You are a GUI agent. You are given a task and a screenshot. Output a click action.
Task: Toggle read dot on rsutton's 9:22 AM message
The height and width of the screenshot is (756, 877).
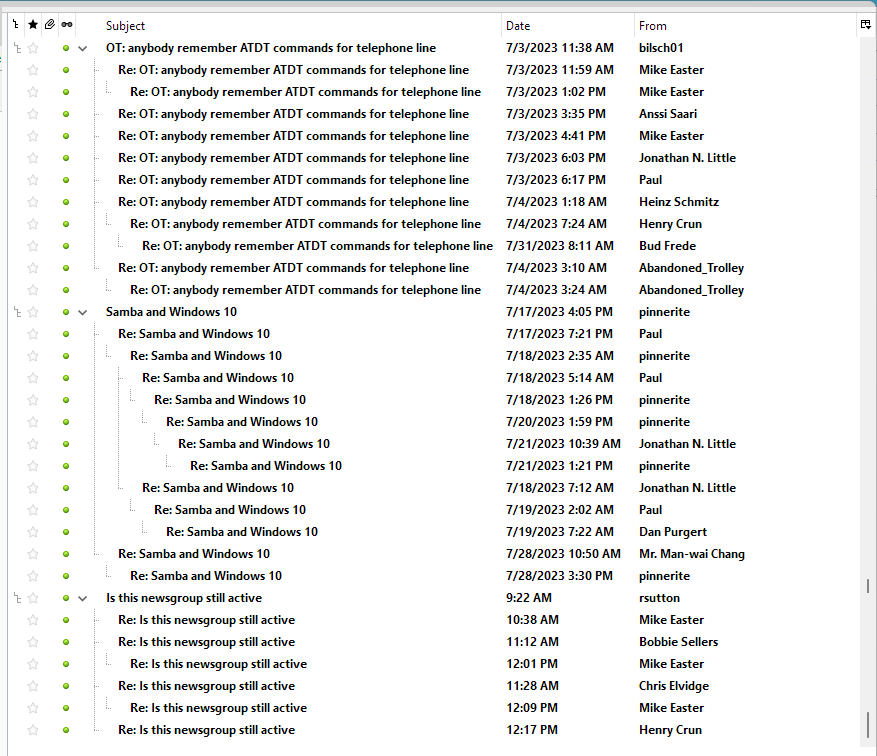[66, 598]
